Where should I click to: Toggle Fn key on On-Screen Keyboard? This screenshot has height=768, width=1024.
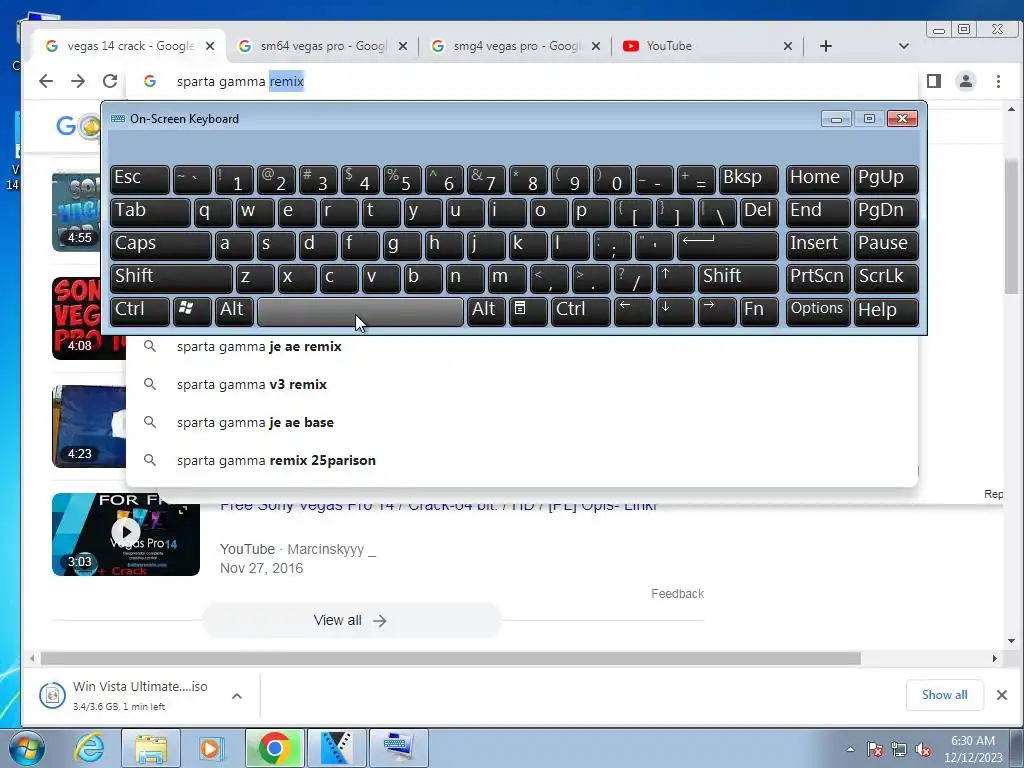pyautogui.click(x=760, y=311)
